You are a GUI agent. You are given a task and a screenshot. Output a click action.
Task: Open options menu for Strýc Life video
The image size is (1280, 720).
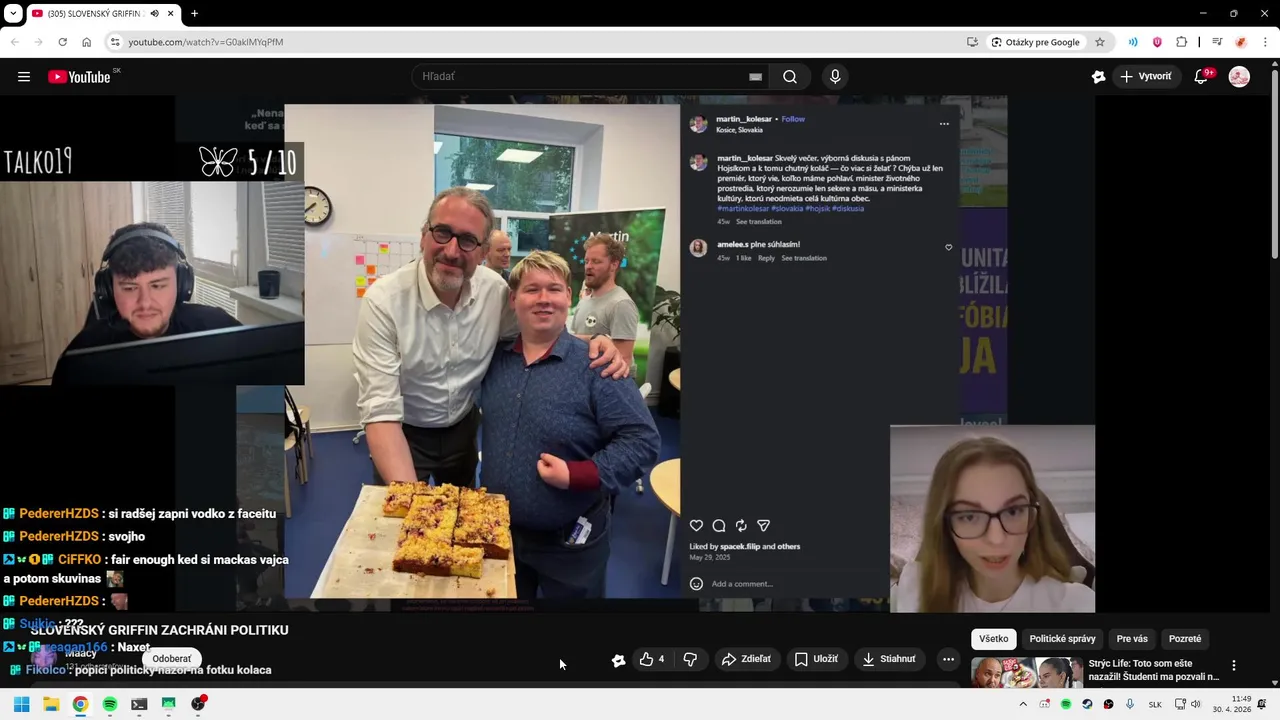(x=1233, y=666)
